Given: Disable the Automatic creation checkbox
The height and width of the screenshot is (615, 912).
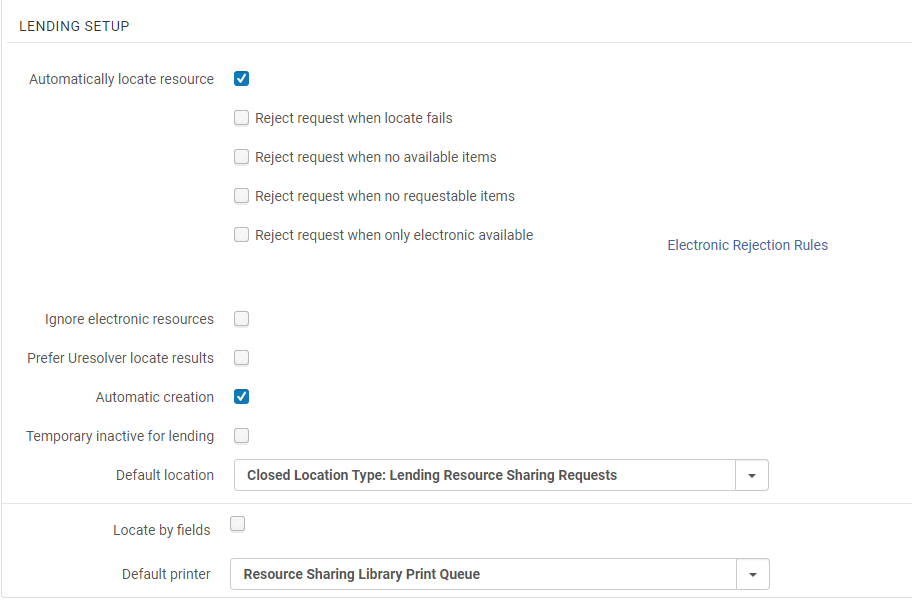Looking at the screenshot, I should point(241,397).
